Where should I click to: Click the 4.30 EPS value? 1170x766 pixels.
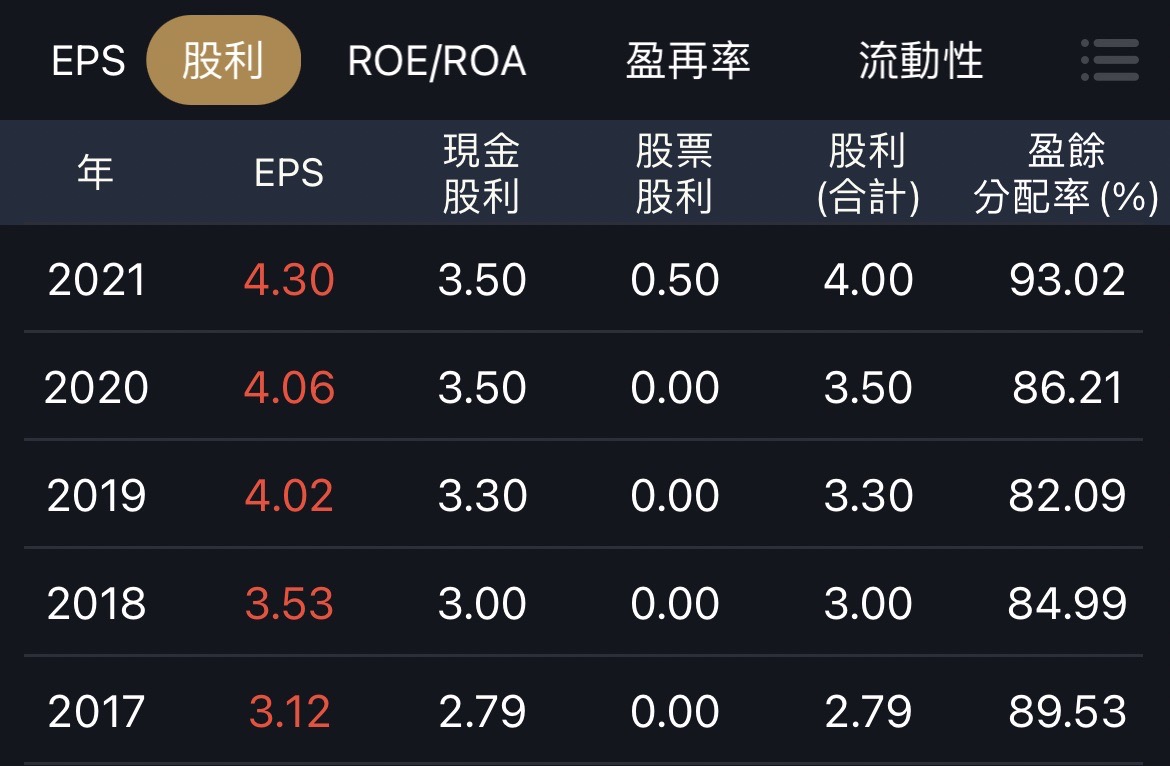pos(289,280)
